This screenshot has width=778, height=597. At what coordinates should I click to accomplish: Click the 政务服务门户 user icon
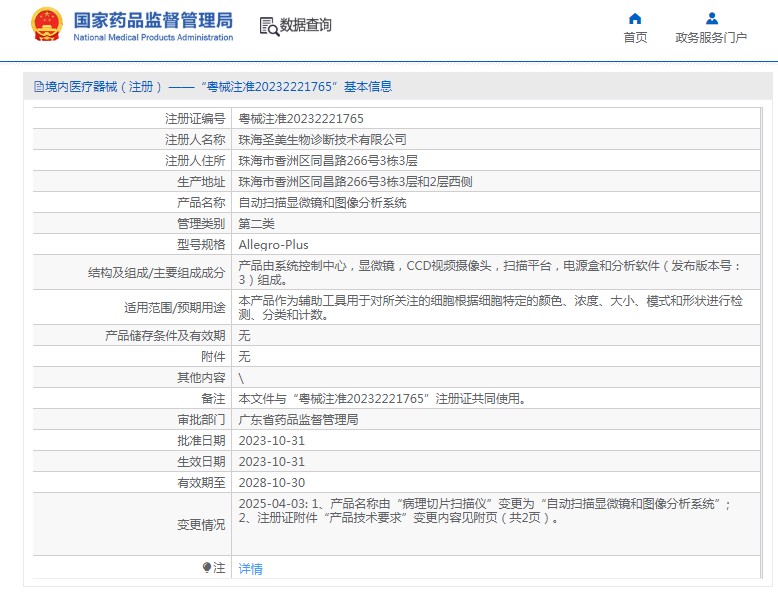point(712,19)
